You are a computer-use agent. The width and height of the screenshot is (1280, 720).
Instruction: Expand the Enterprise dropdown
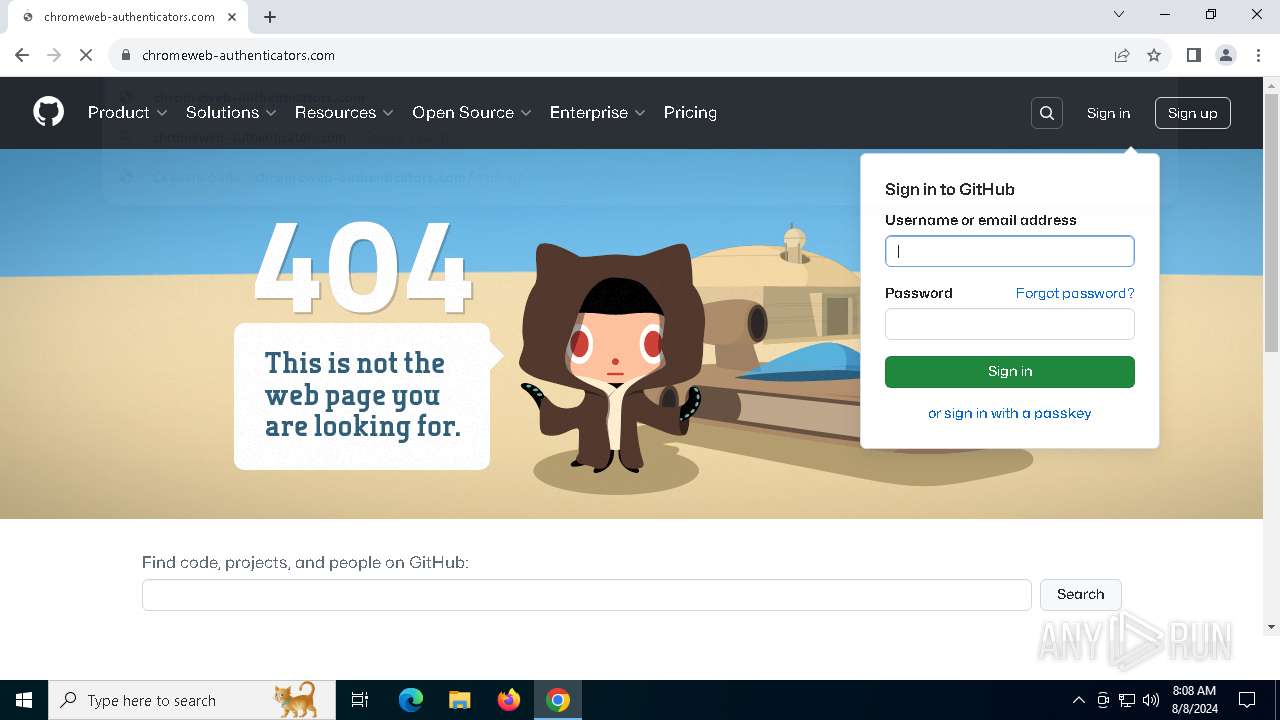coord(598,112)
